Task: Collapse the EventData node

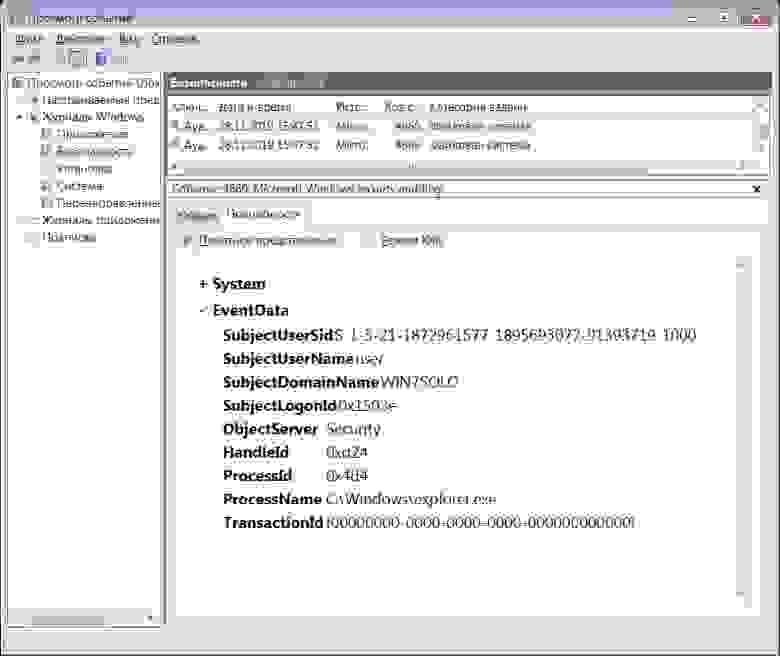Action: (203, 310)
